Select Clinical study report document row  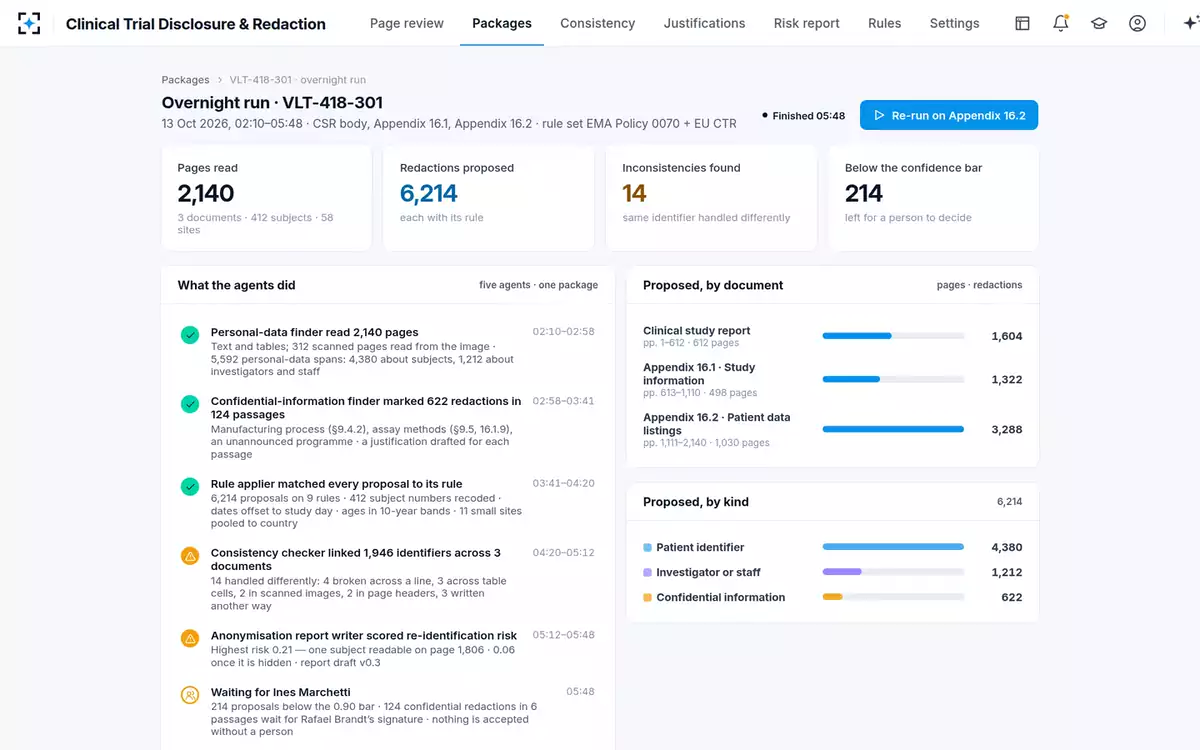tap(833, 336)
